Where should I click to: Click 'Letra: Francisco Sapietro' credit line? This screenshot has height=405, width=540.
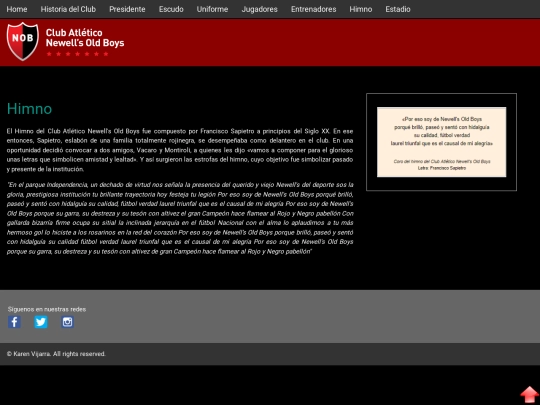tap(442, 168)
